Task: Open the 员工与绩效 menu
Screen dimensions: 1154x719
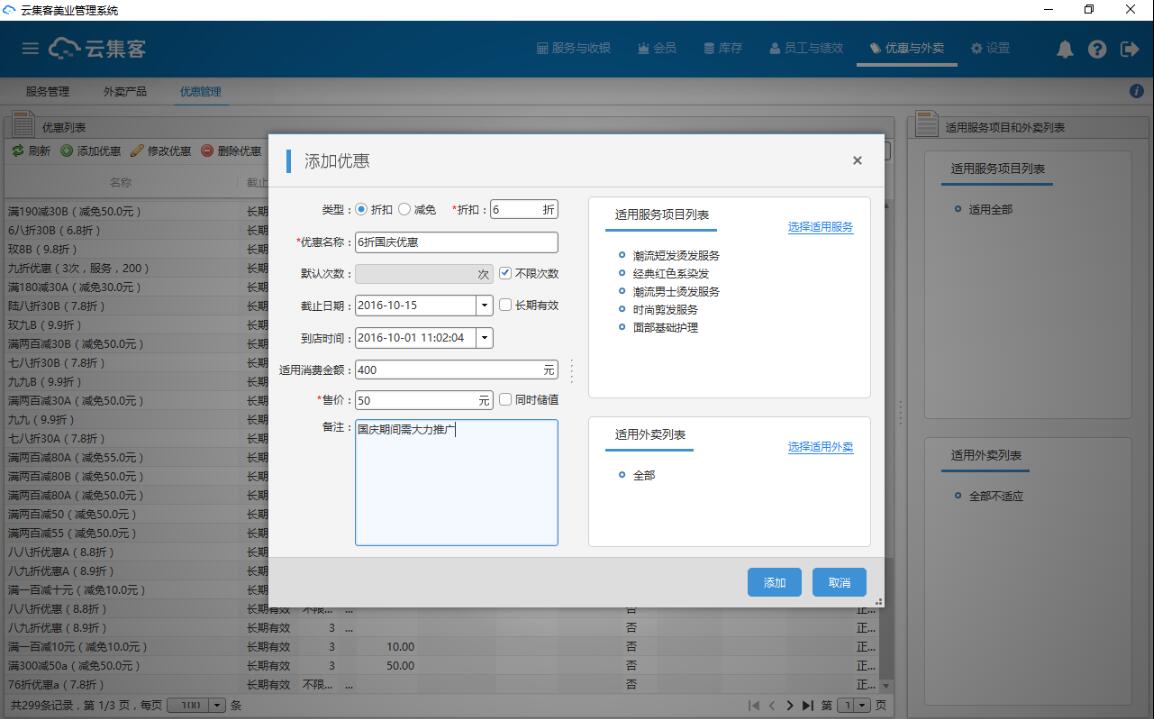Action: 806,48
